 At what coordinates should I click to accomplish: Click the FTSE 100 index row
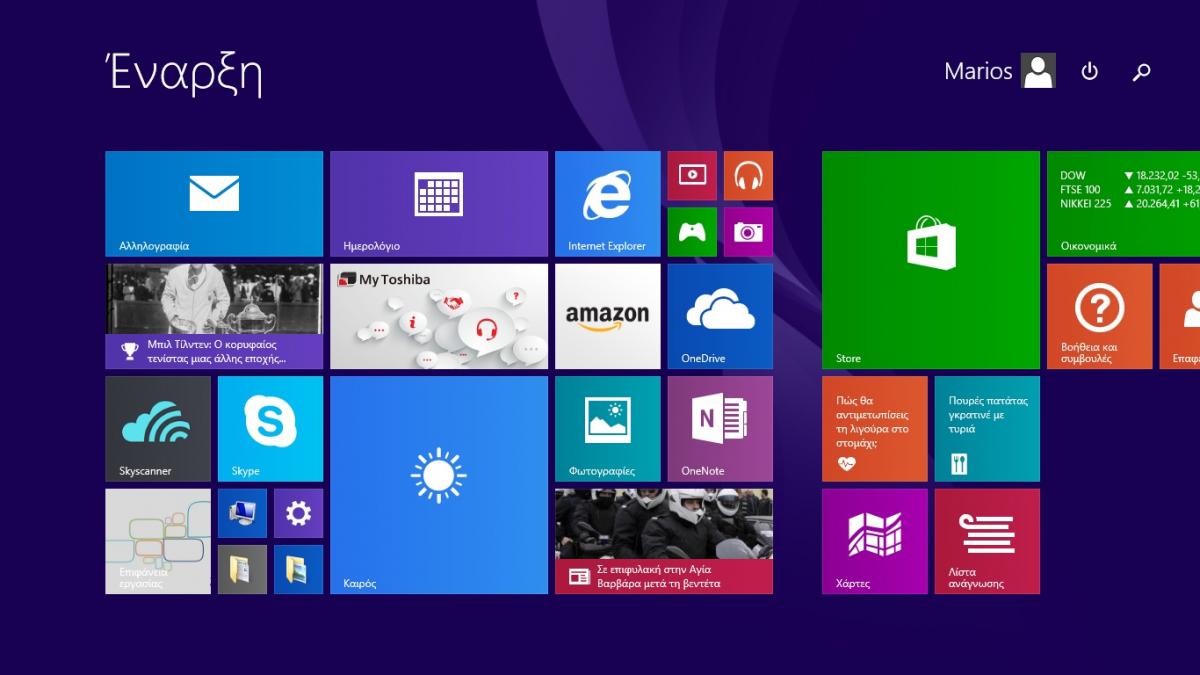pyautogui.click(x=1129, y=189)
